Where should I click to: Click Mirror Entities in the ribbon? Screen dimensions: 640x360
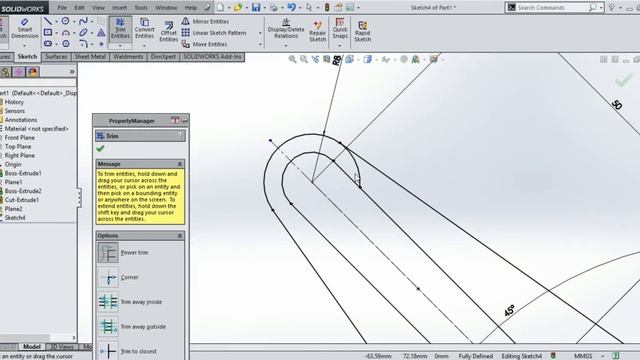(205, 21)
